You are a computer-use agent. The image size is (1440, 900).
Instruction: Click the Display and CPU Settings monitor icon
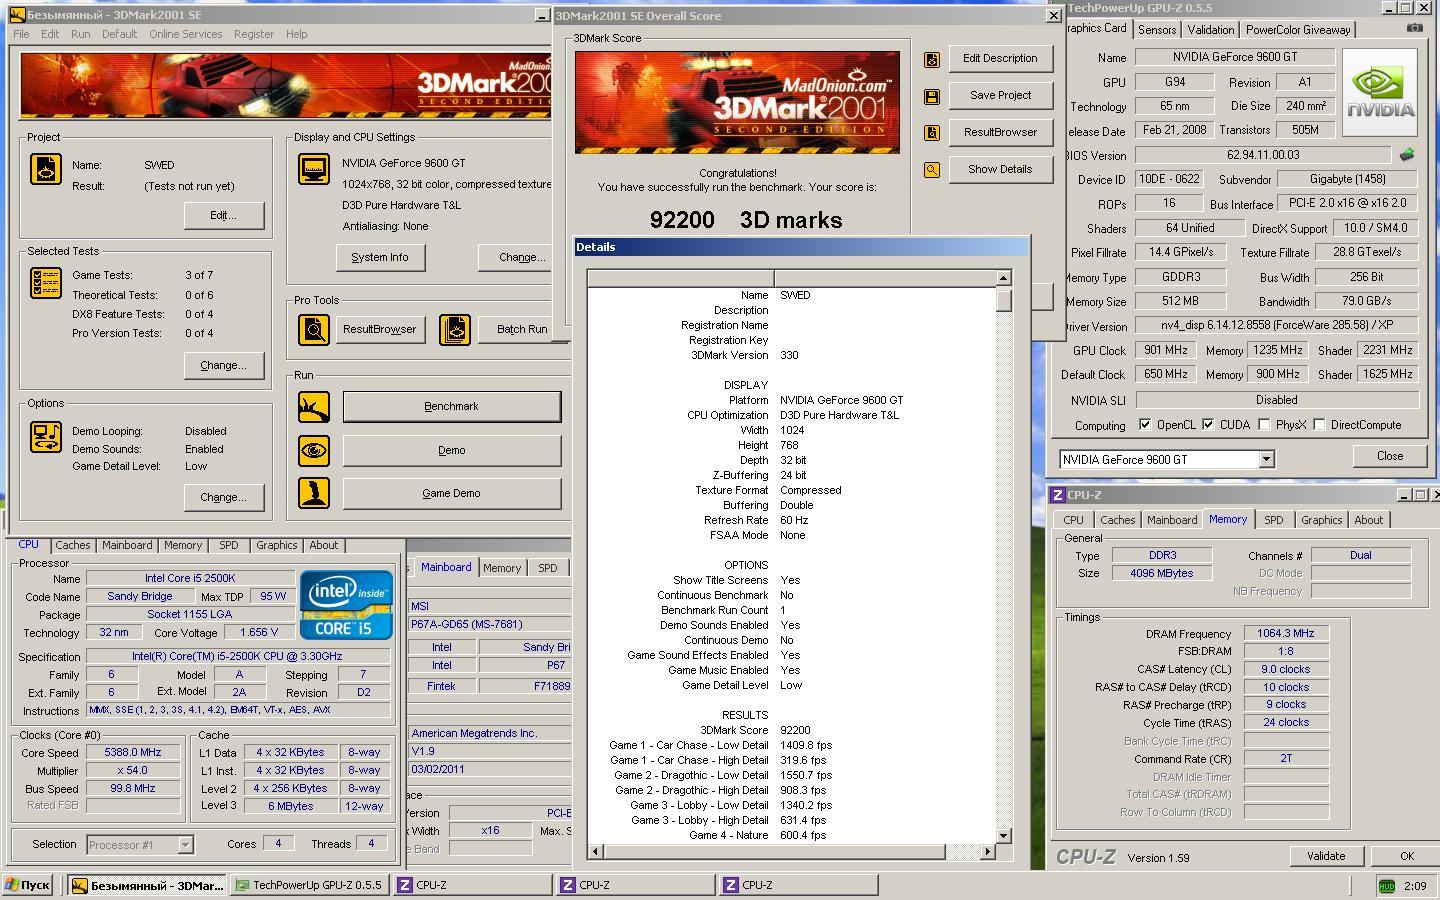(x=314, y=169)
